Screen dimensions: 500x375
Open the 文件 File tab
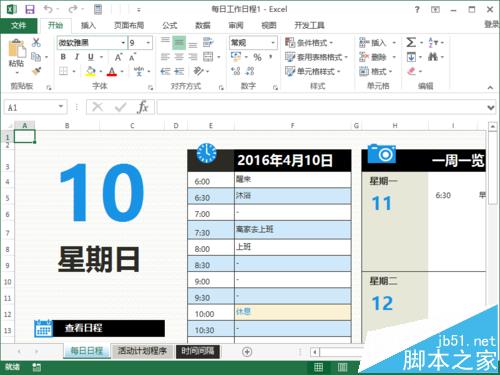point(19,25)
